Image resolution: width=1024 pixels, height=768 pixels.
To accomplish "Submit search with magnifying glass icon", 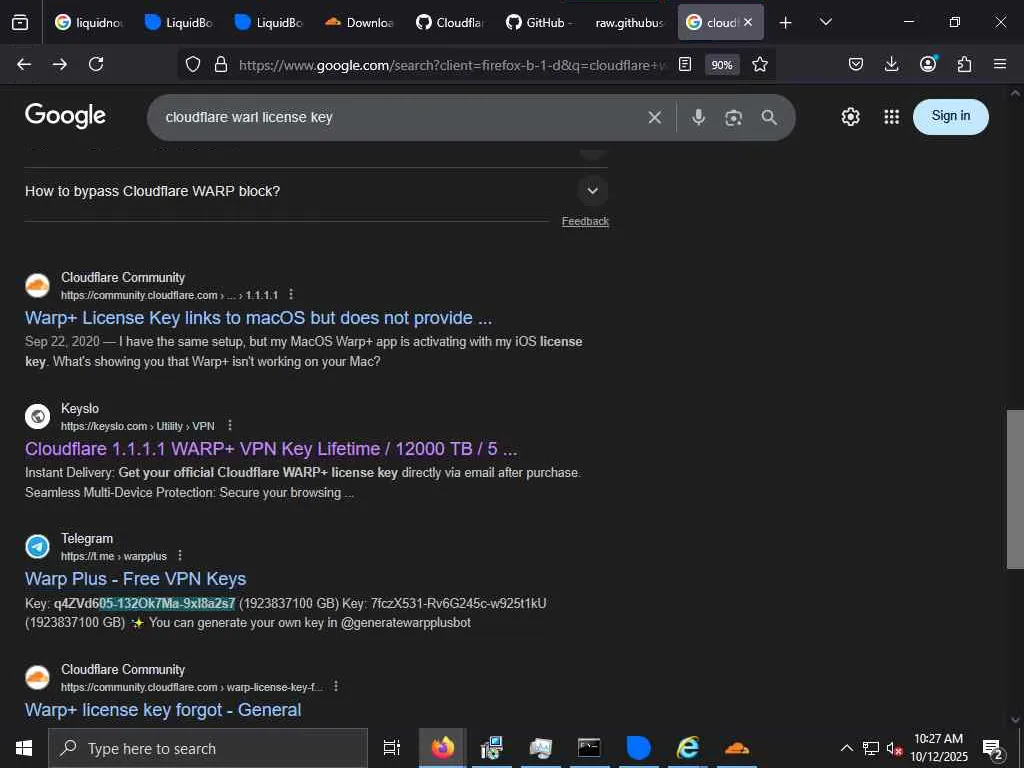I will (769, 118).
